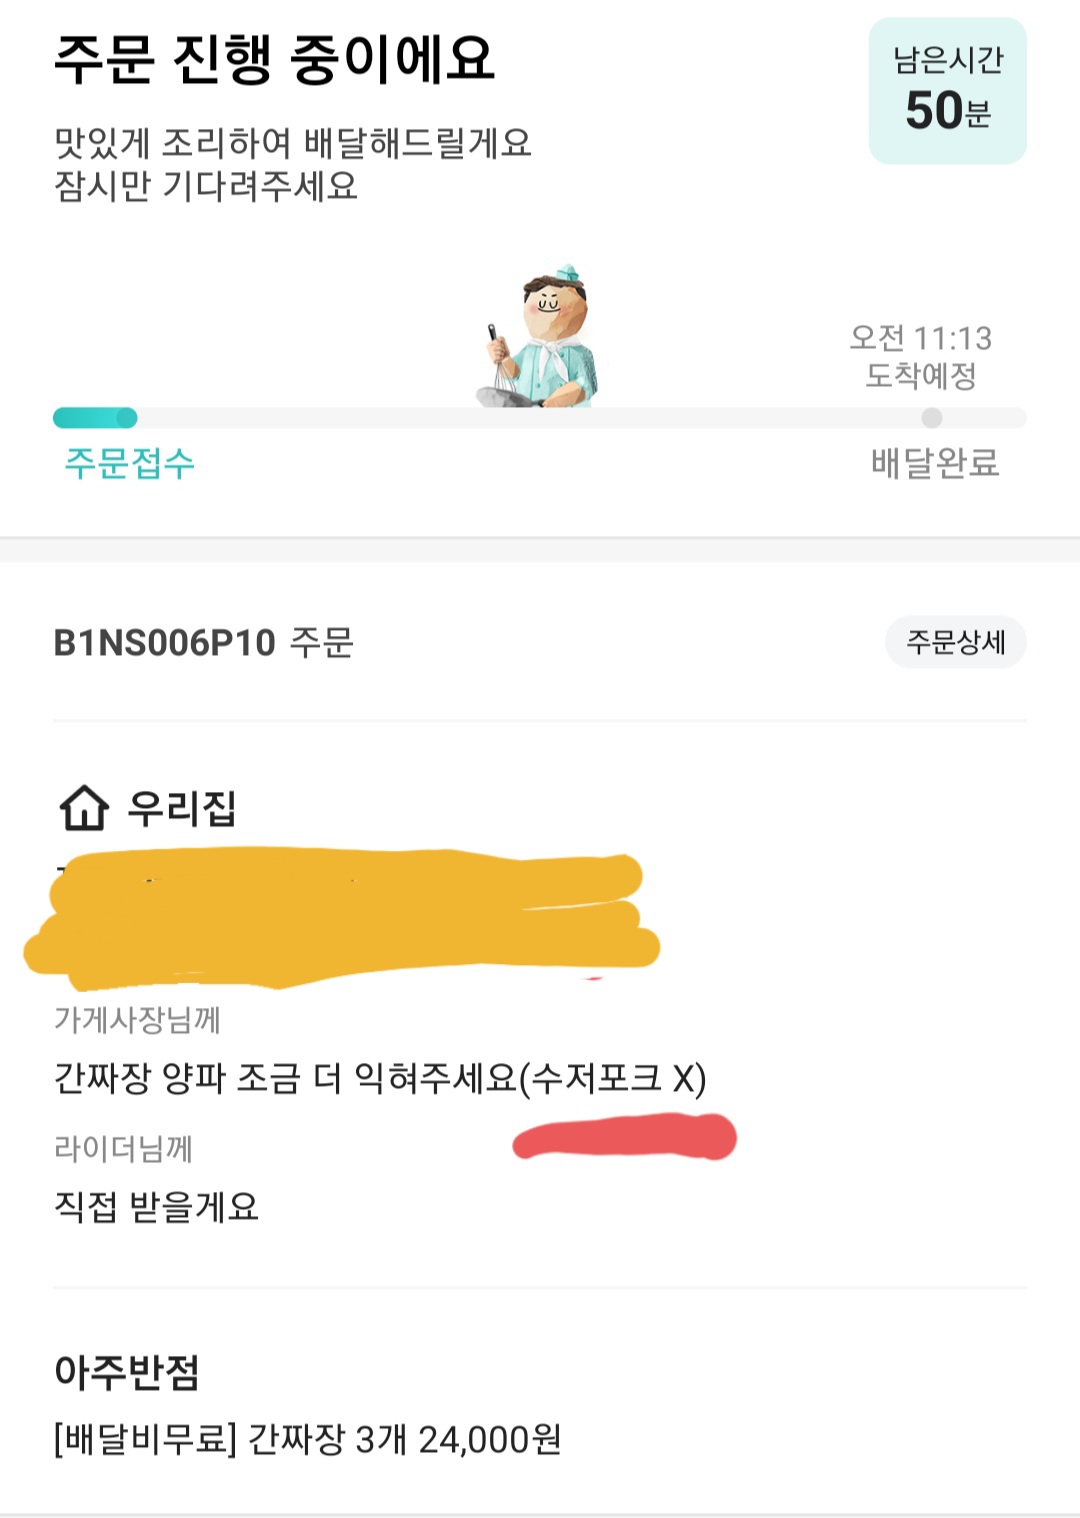Tap the 직접 받을게요 rider note
This screenshot has height=1518, width=1080.
pyautogui.click(x=157, y=1207)
